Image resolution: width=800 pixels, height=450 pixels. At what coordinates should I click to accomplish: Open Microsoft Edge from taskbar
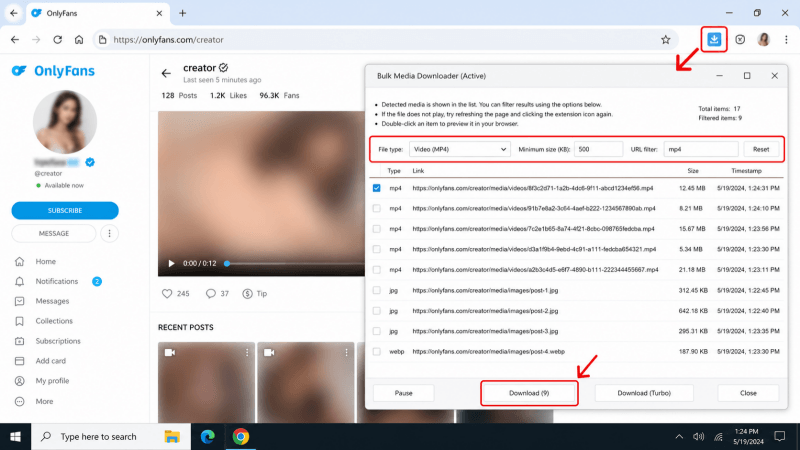click(x=207, y=437)
